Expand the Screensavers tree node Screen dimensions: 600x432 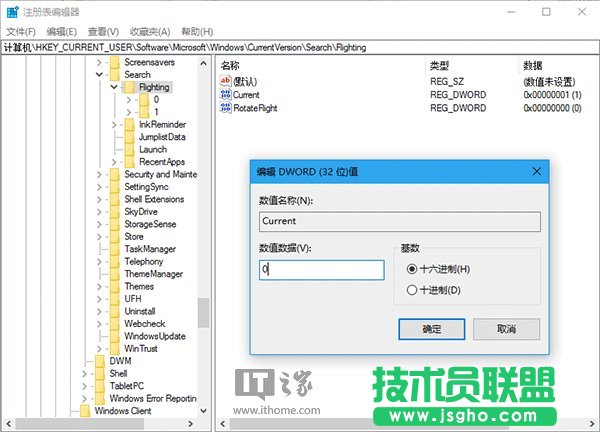point(100,62)
